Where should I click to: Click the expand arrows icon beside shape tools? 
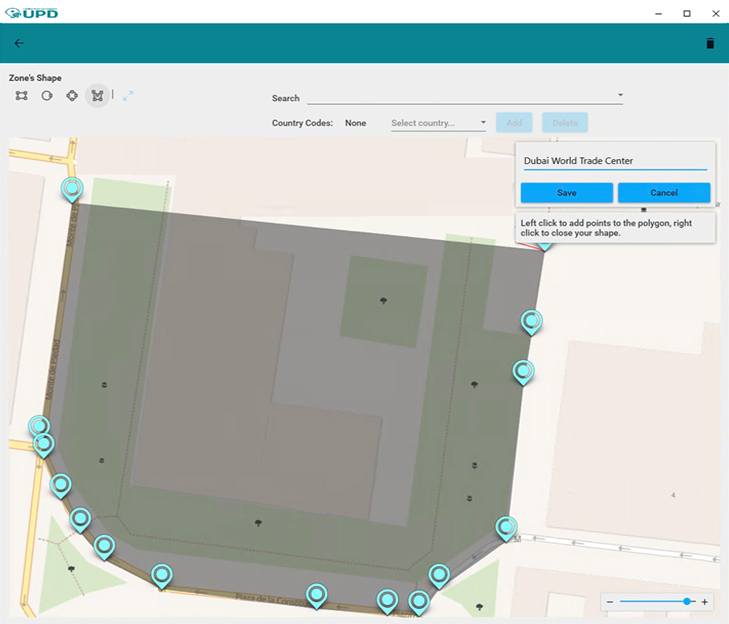[x=128, y=96]
